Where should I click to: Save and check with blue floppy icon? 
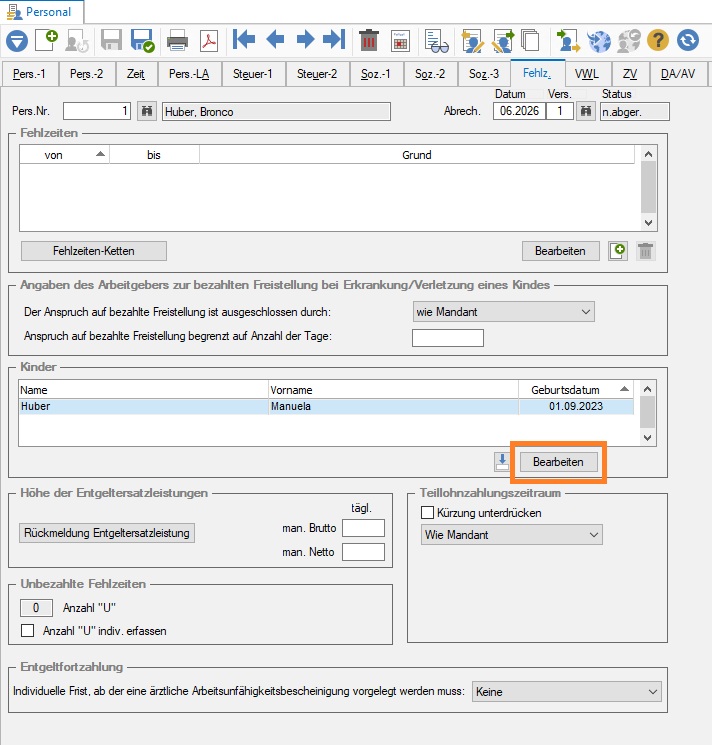[x=142, y=40]
